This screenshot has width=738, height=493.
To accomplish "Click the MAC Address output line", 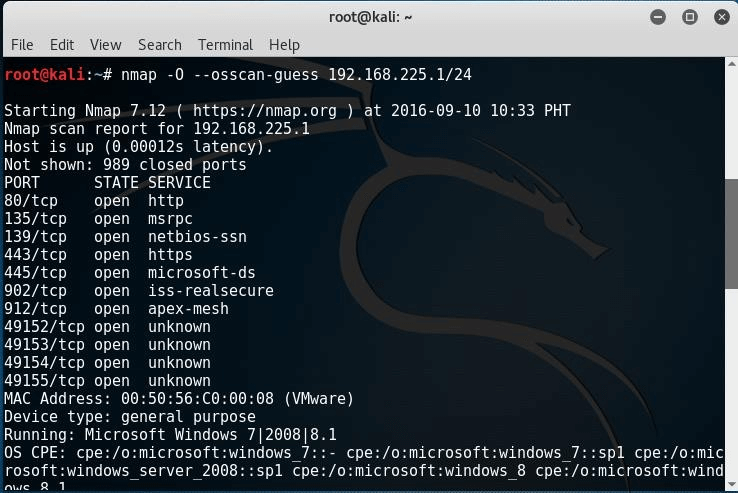I will (179, 399).
